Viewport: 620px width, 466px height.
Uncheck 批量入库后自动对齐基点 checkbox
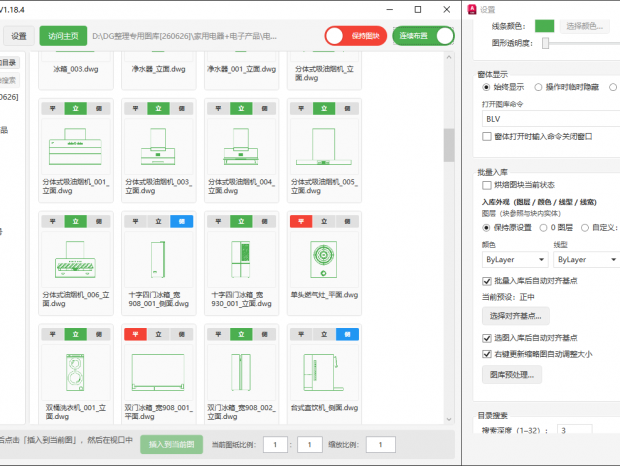click(487, 281)
